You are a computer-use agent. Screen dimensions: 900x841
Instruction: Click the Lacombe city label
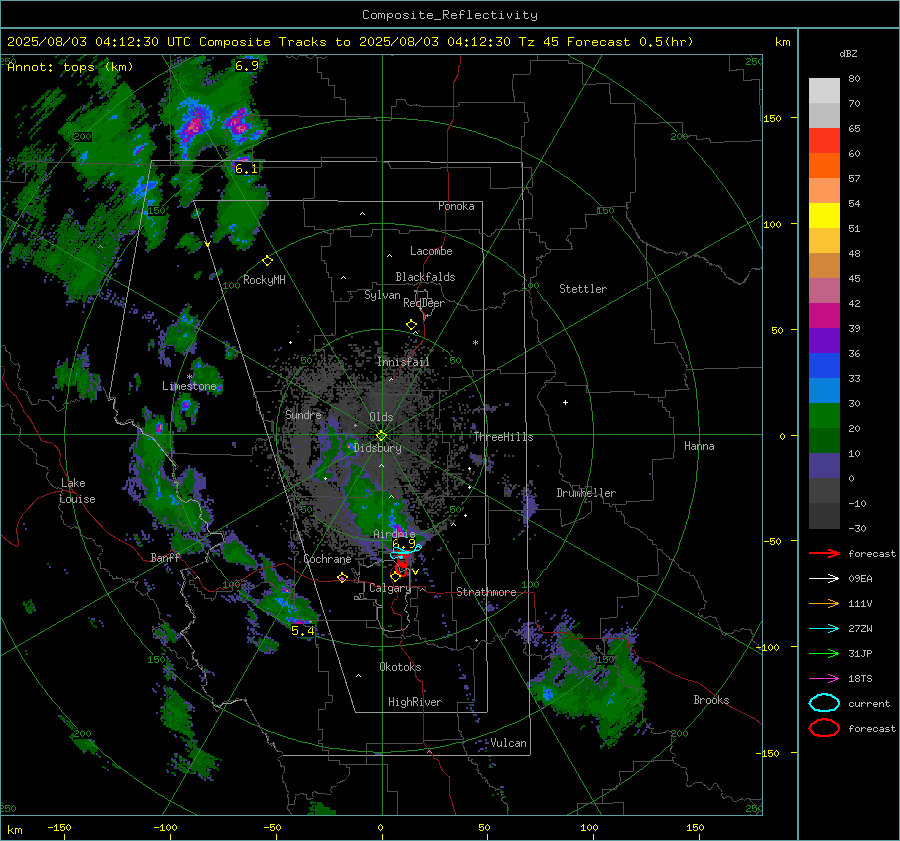click(x=431, y=251)
